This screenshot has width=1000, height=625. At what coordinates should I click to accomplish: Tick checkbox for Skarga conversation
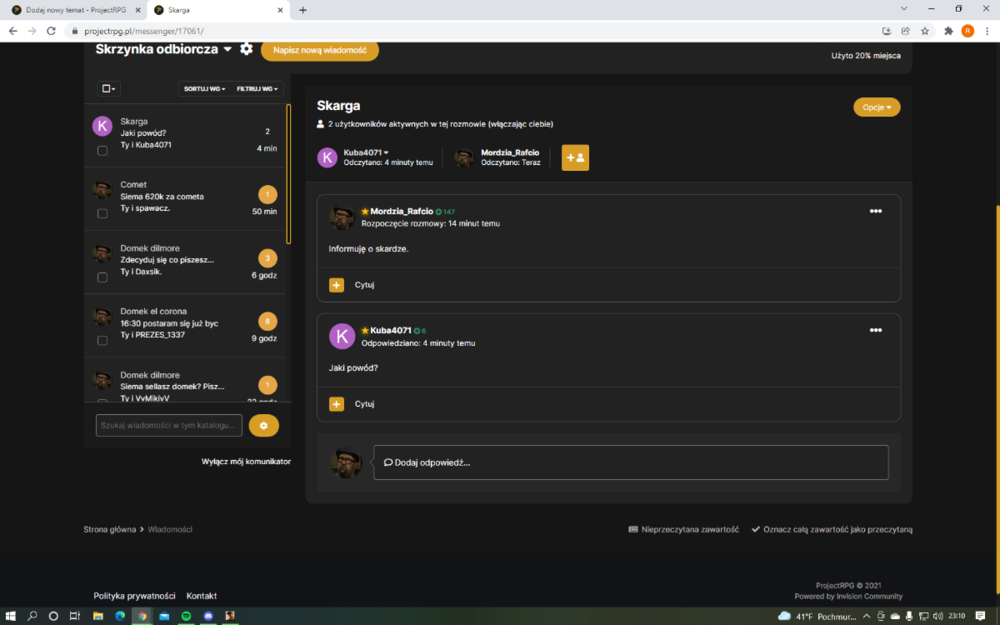click(102, 151)
